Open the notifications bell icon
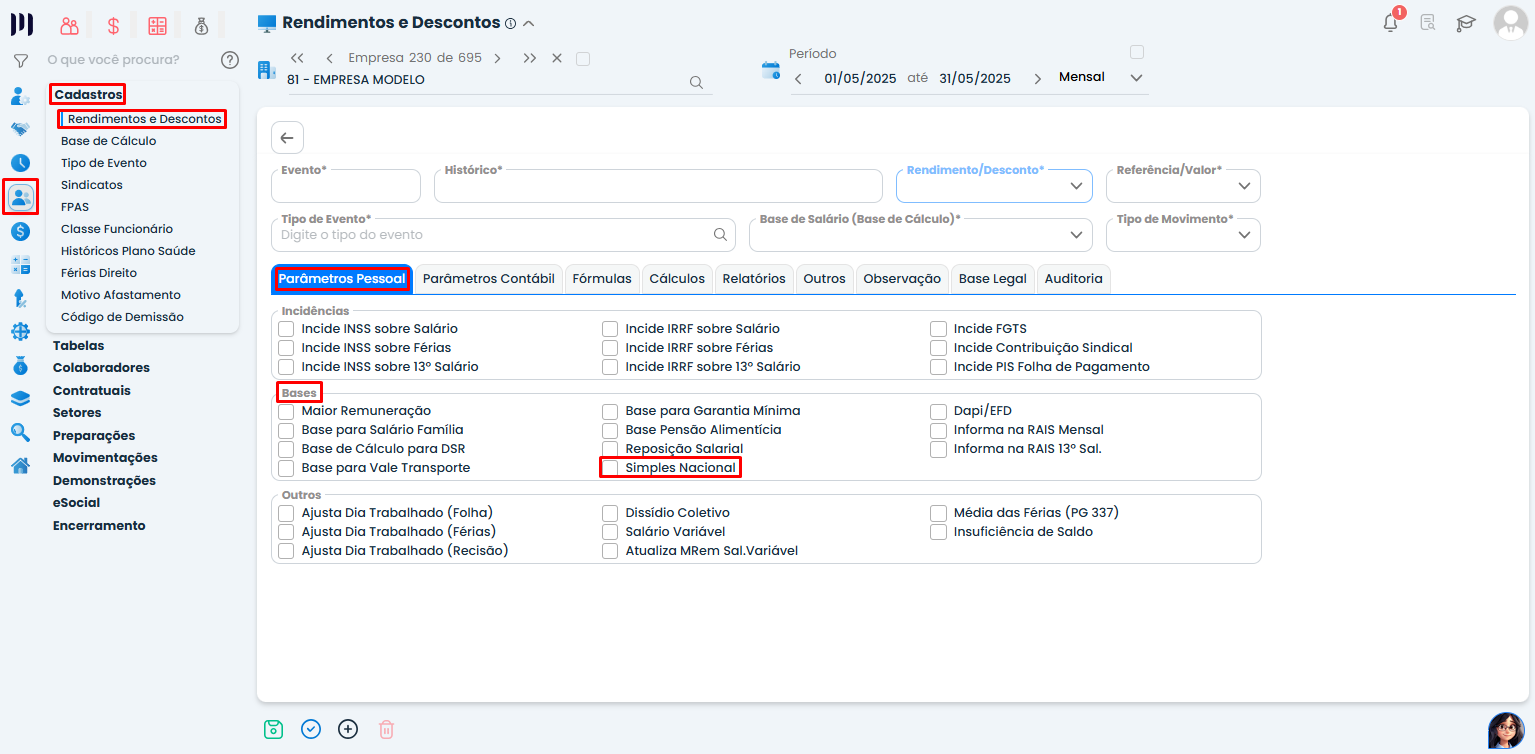 (x=1390, y=23)
